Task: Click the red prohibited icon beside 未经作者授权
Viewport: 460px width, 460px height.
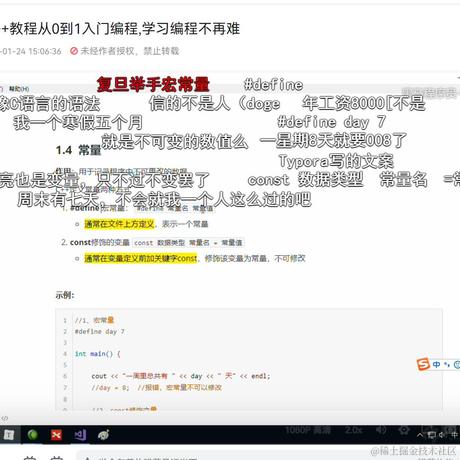Action: (x=74, y=51)
